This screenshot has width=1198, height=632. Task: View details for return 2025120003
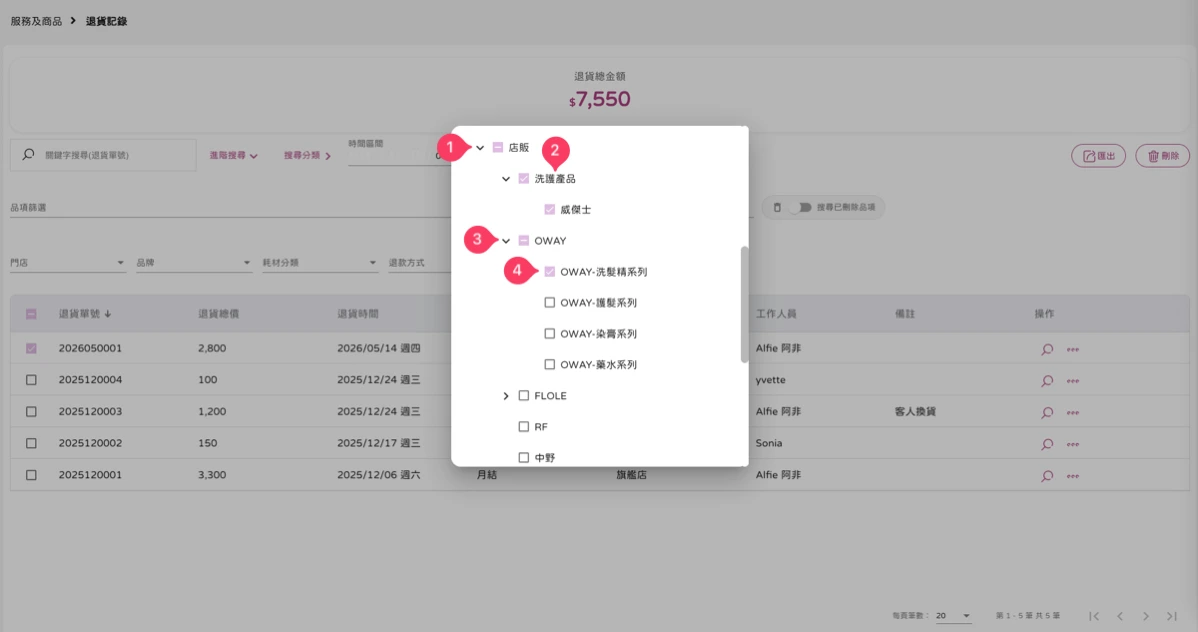point(1047,413)
